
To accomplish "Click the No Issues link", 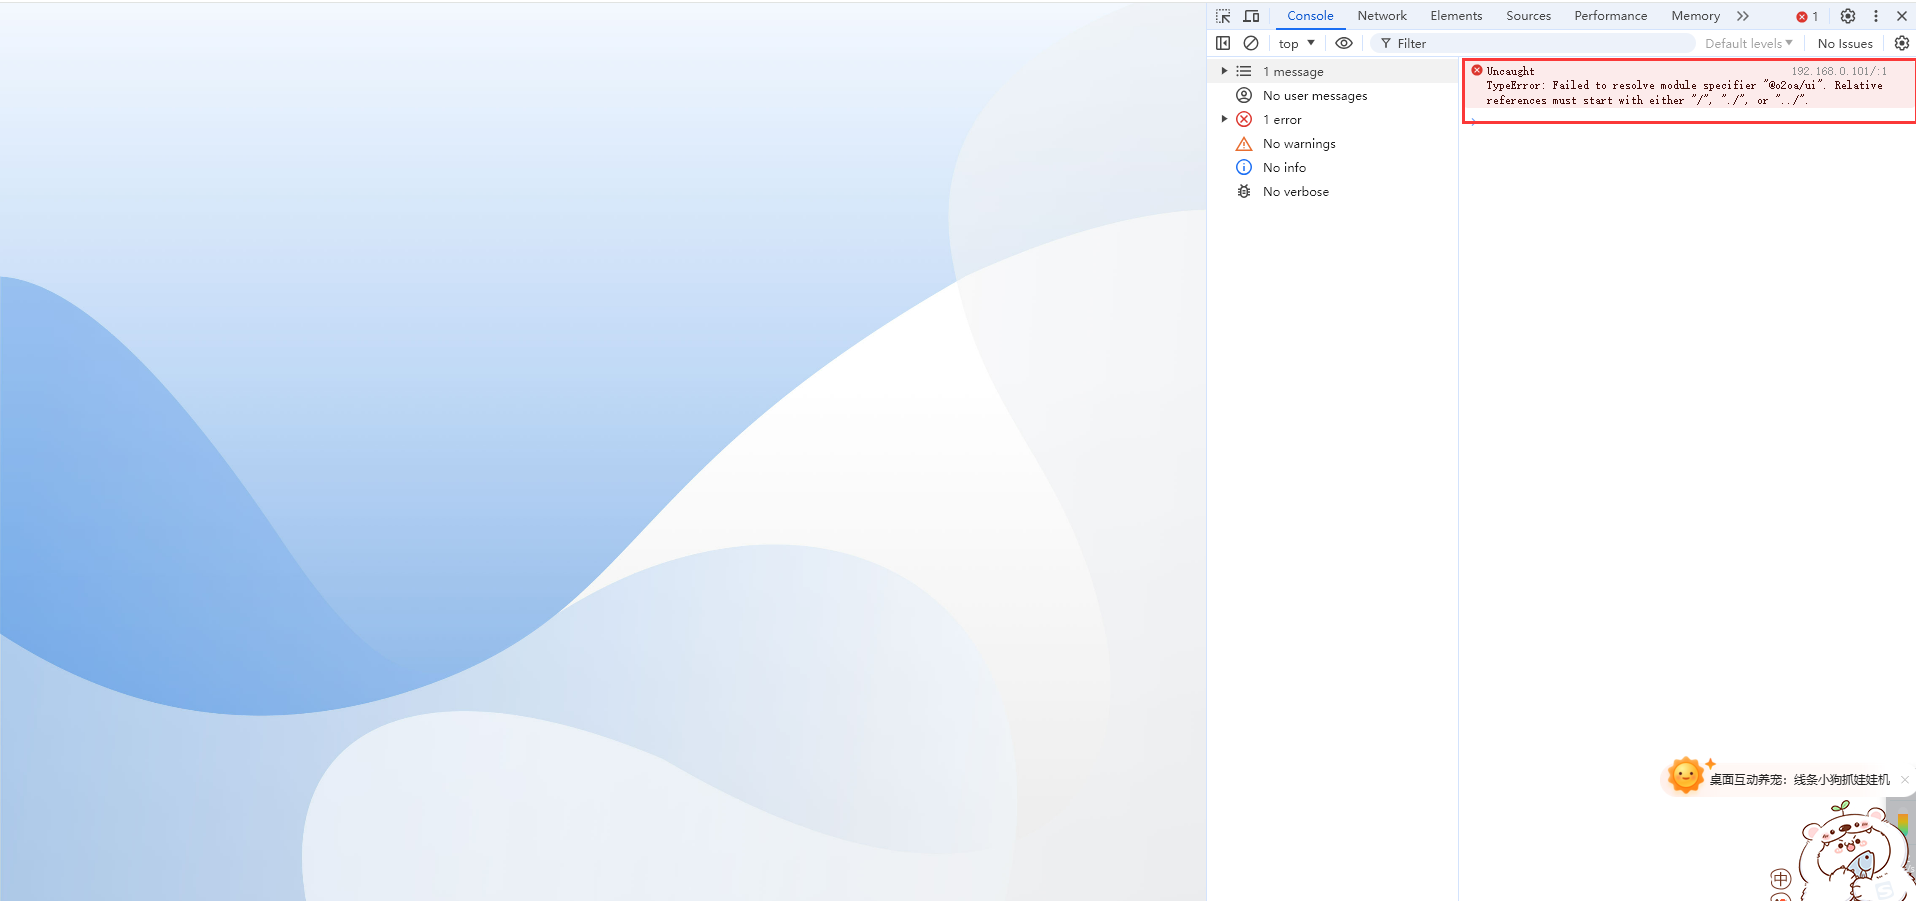I will [x=1843, y=43].
